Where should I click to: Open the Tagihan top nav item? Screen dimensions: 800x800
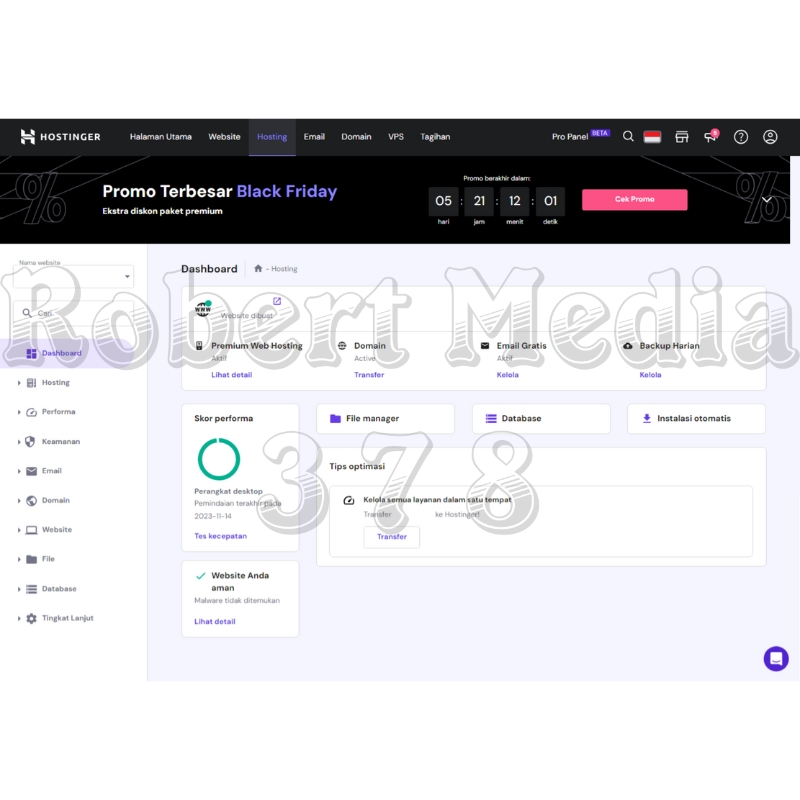pyautogui.click(x=435, y=137)
